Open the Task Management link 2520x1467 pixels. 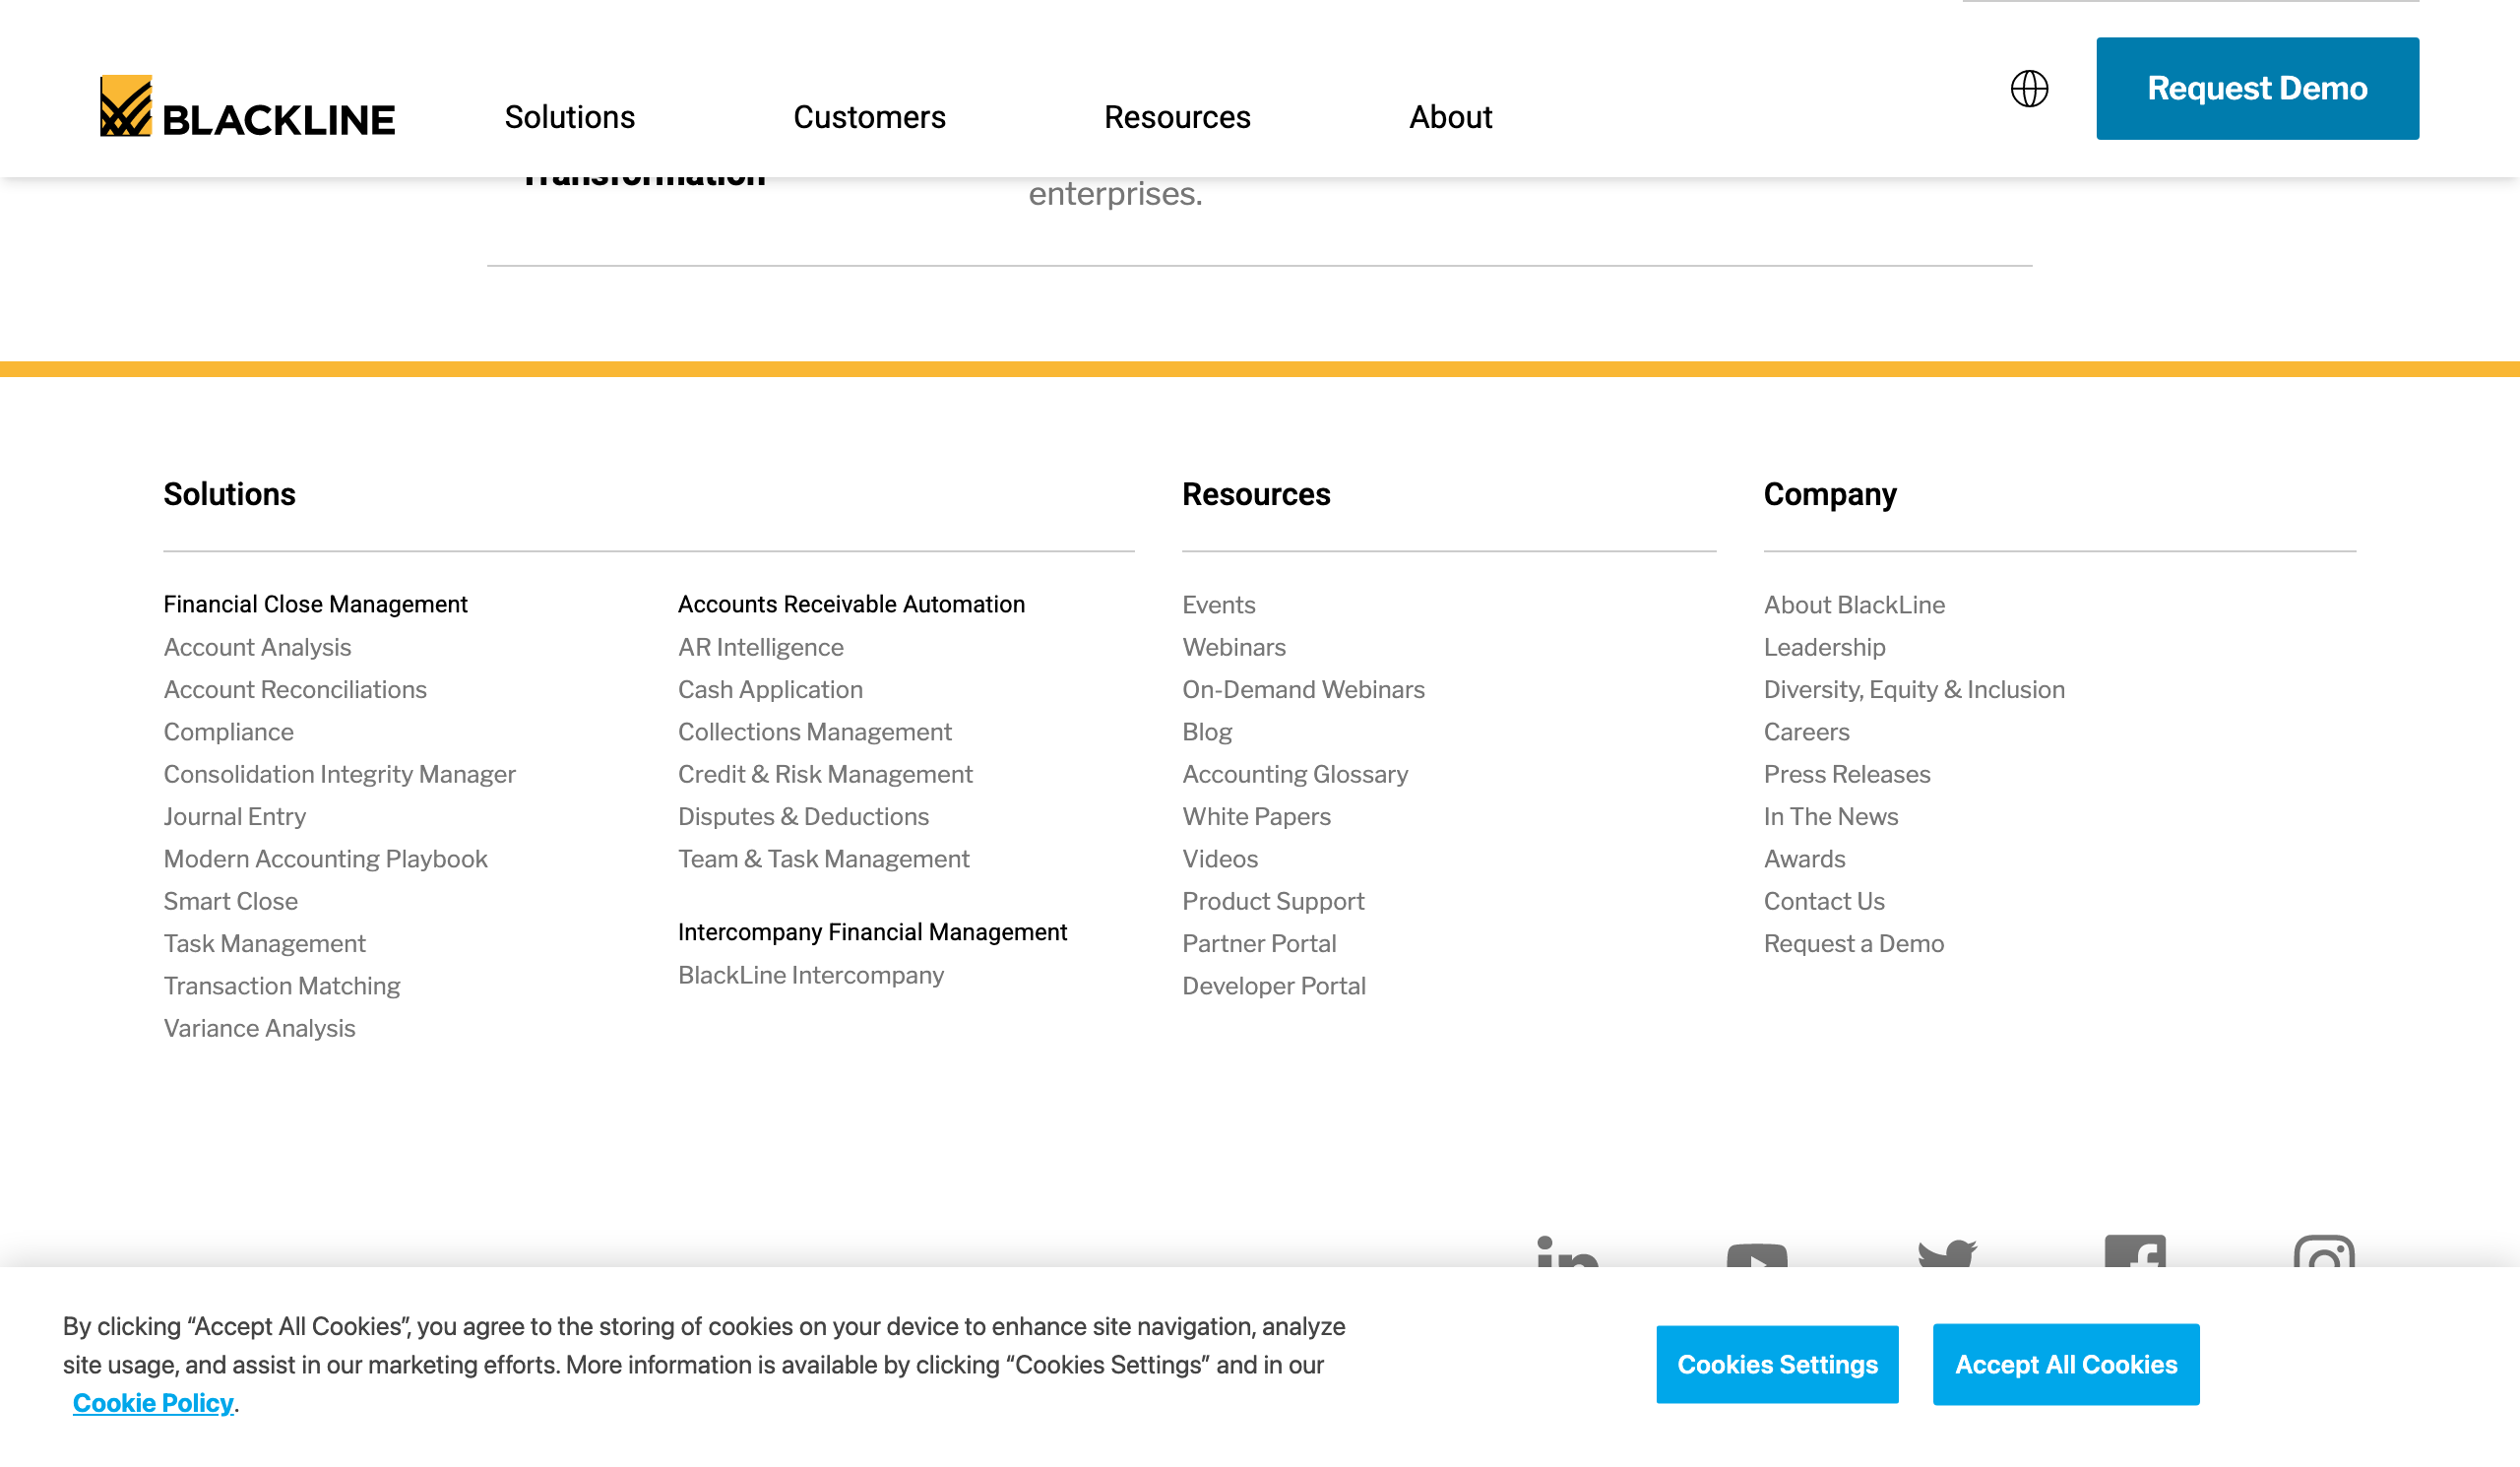[x=264, y=943]
